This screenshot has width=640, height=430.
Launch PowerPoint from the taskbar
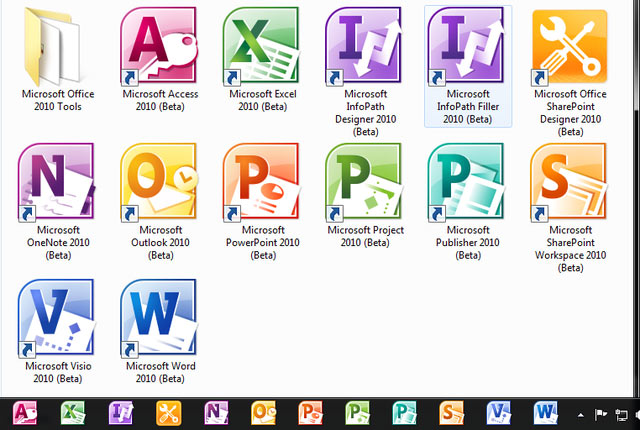point(310,413)
